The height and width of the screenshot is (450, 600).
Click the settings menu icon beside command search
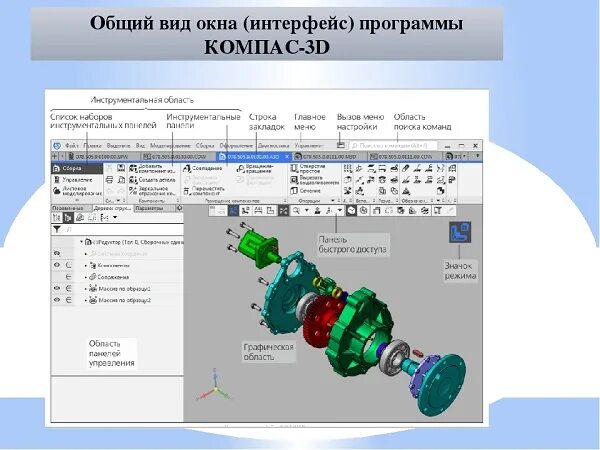(x=341, y=145)
